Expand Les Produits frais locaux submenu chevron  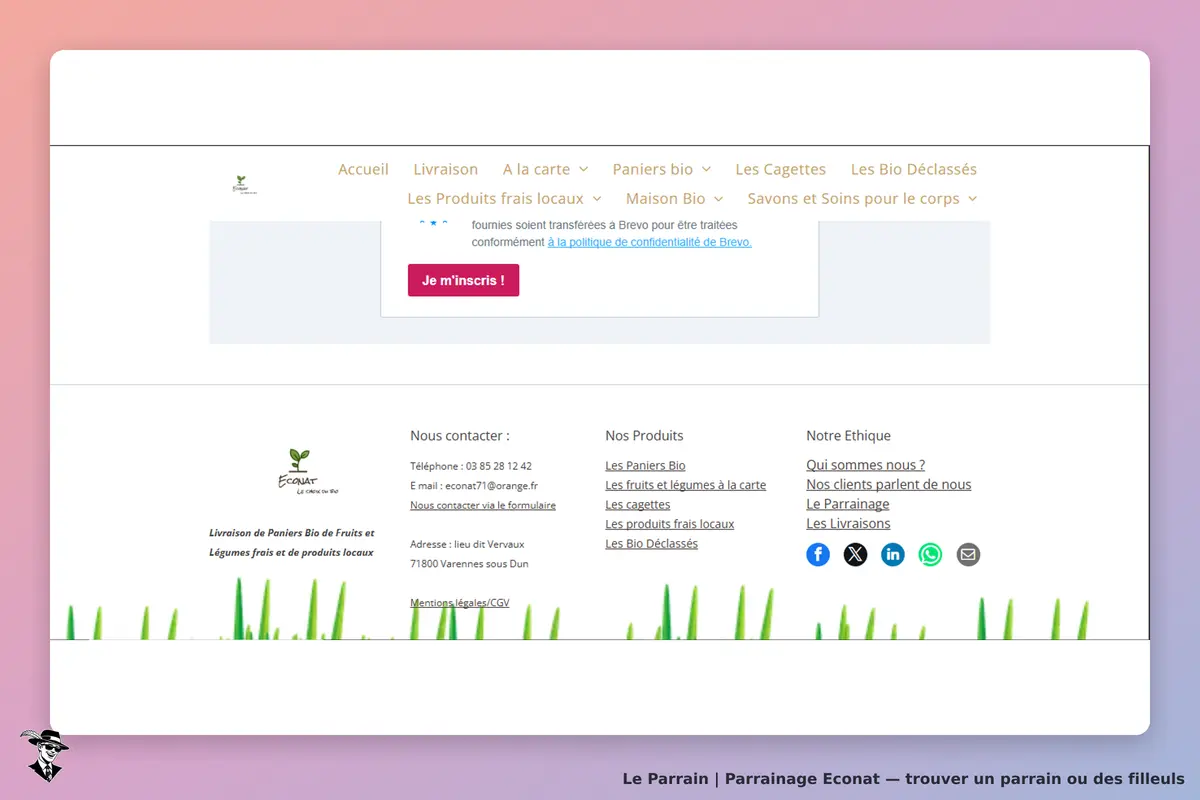pyautogui.click(x=597, y=199)
